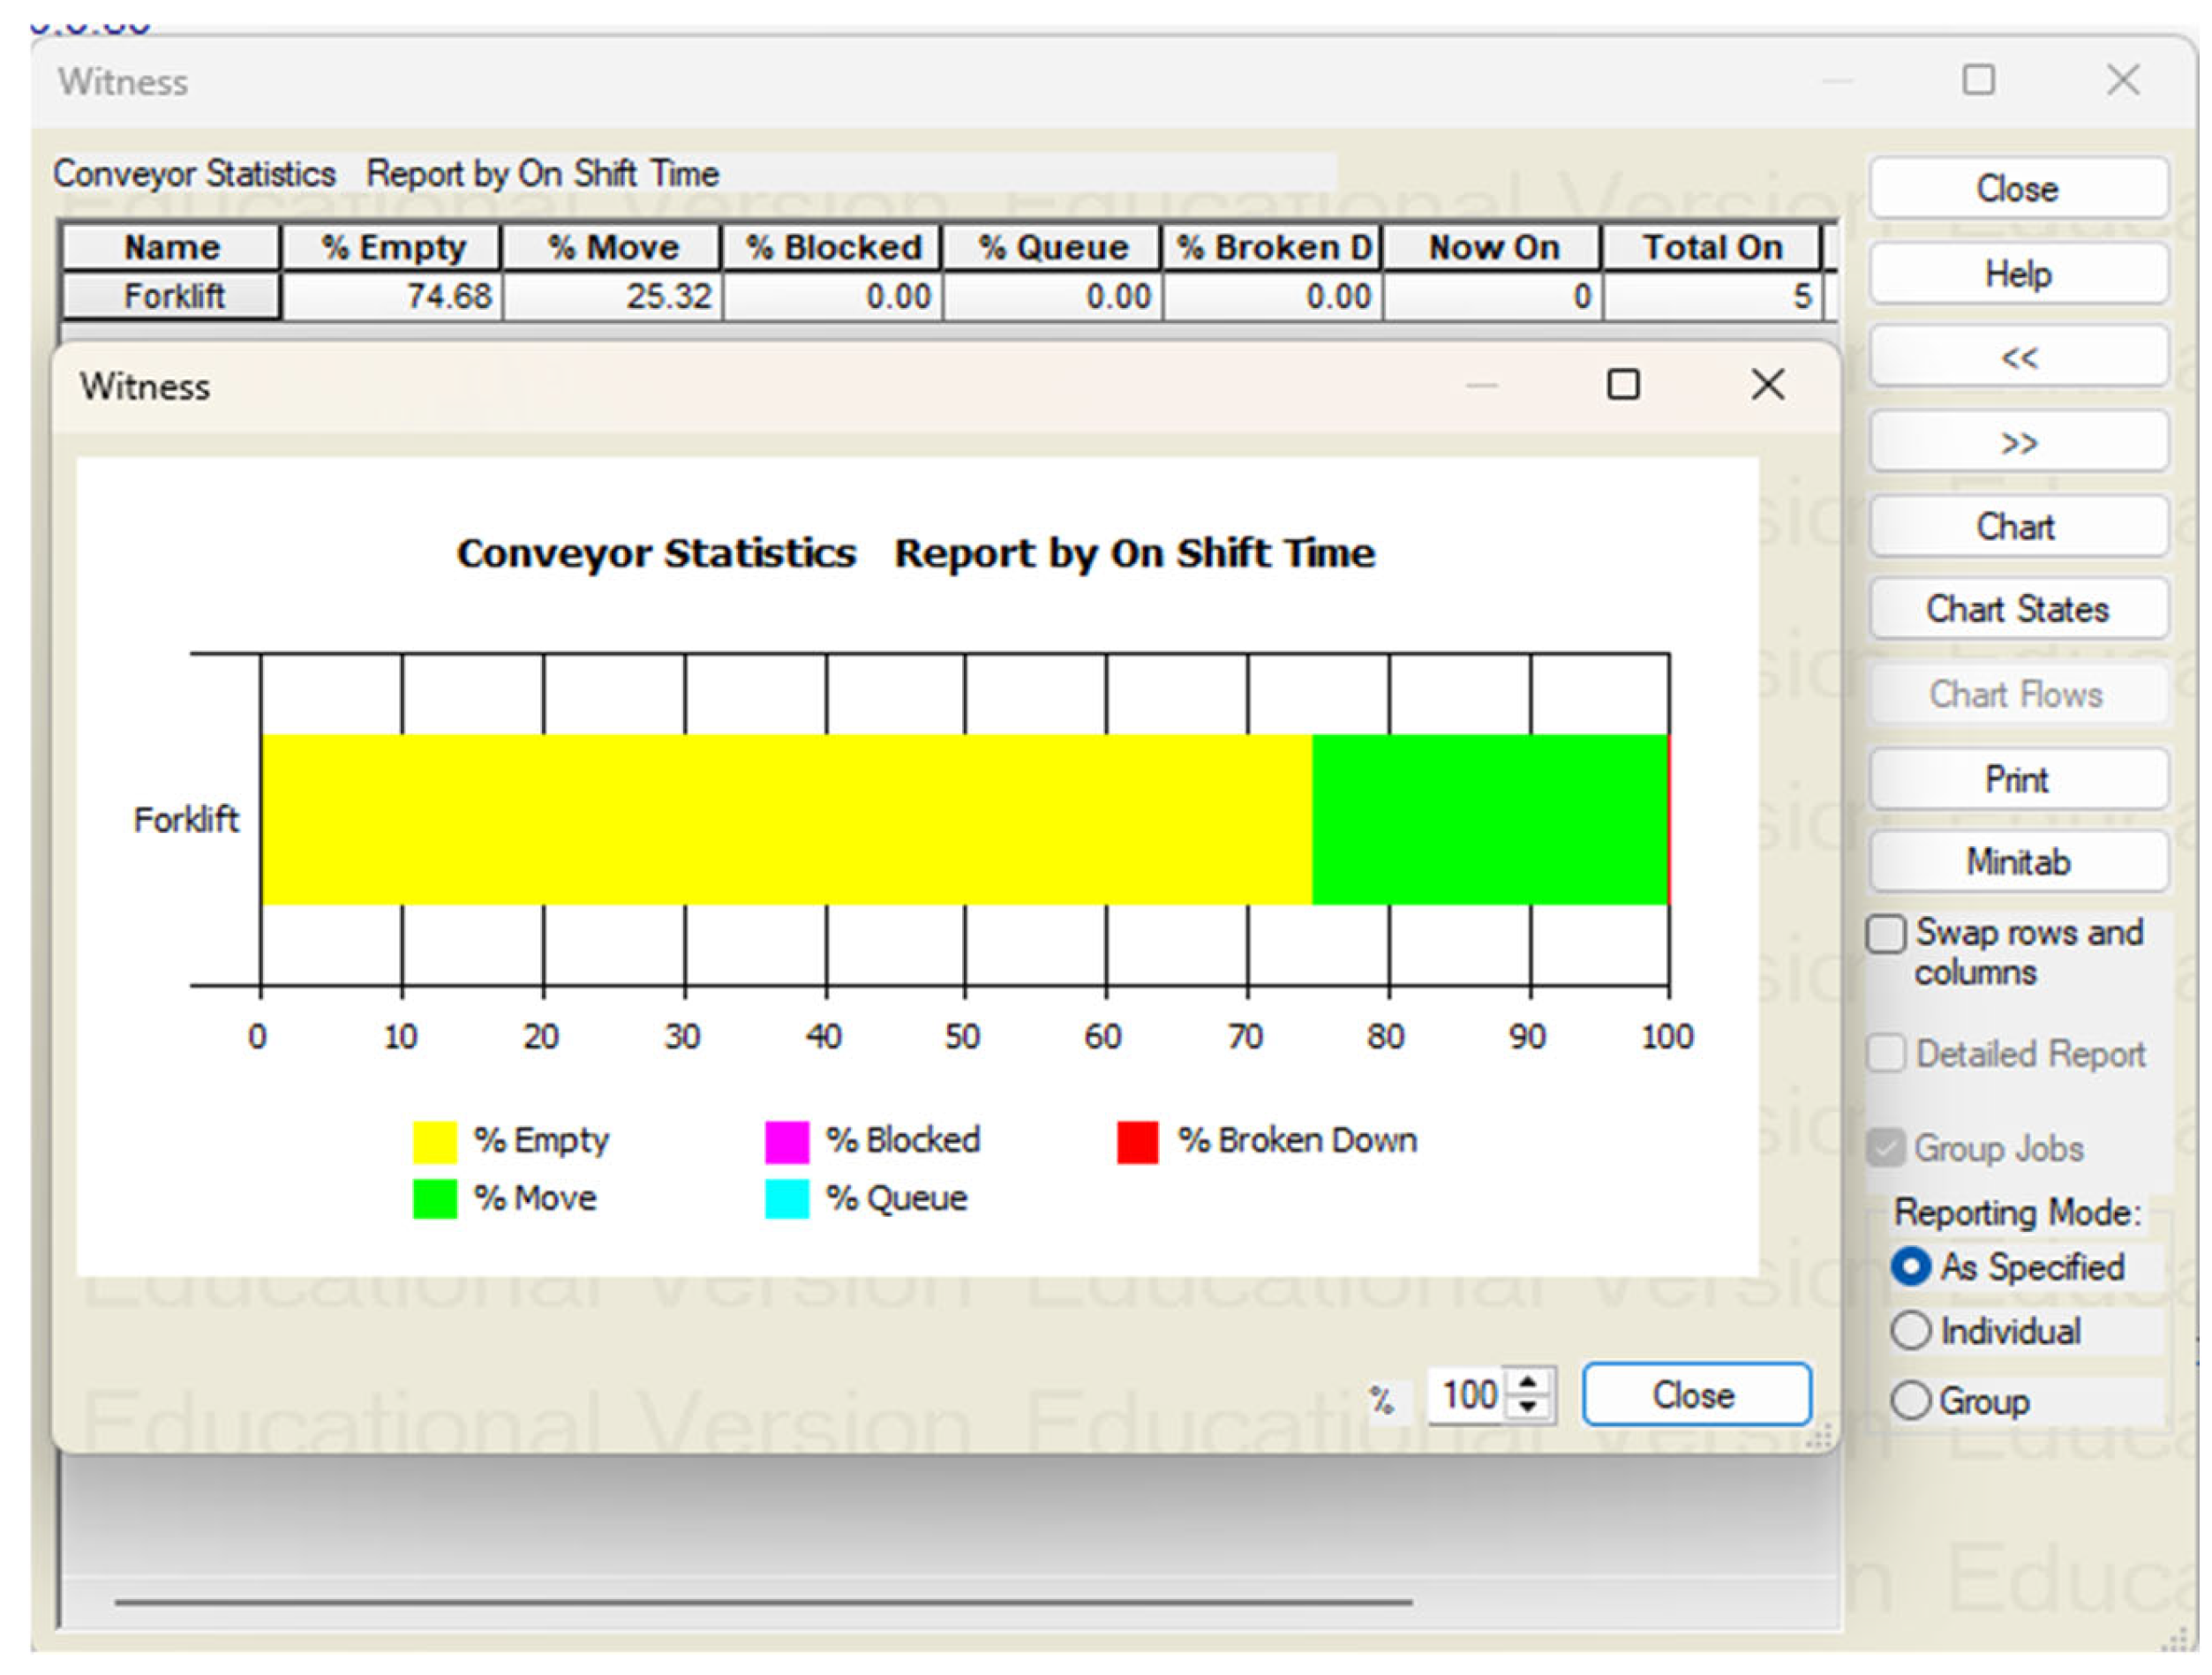Click the Print button
Viewport: 2212px width, 1675px height.
click(2017, 779)
